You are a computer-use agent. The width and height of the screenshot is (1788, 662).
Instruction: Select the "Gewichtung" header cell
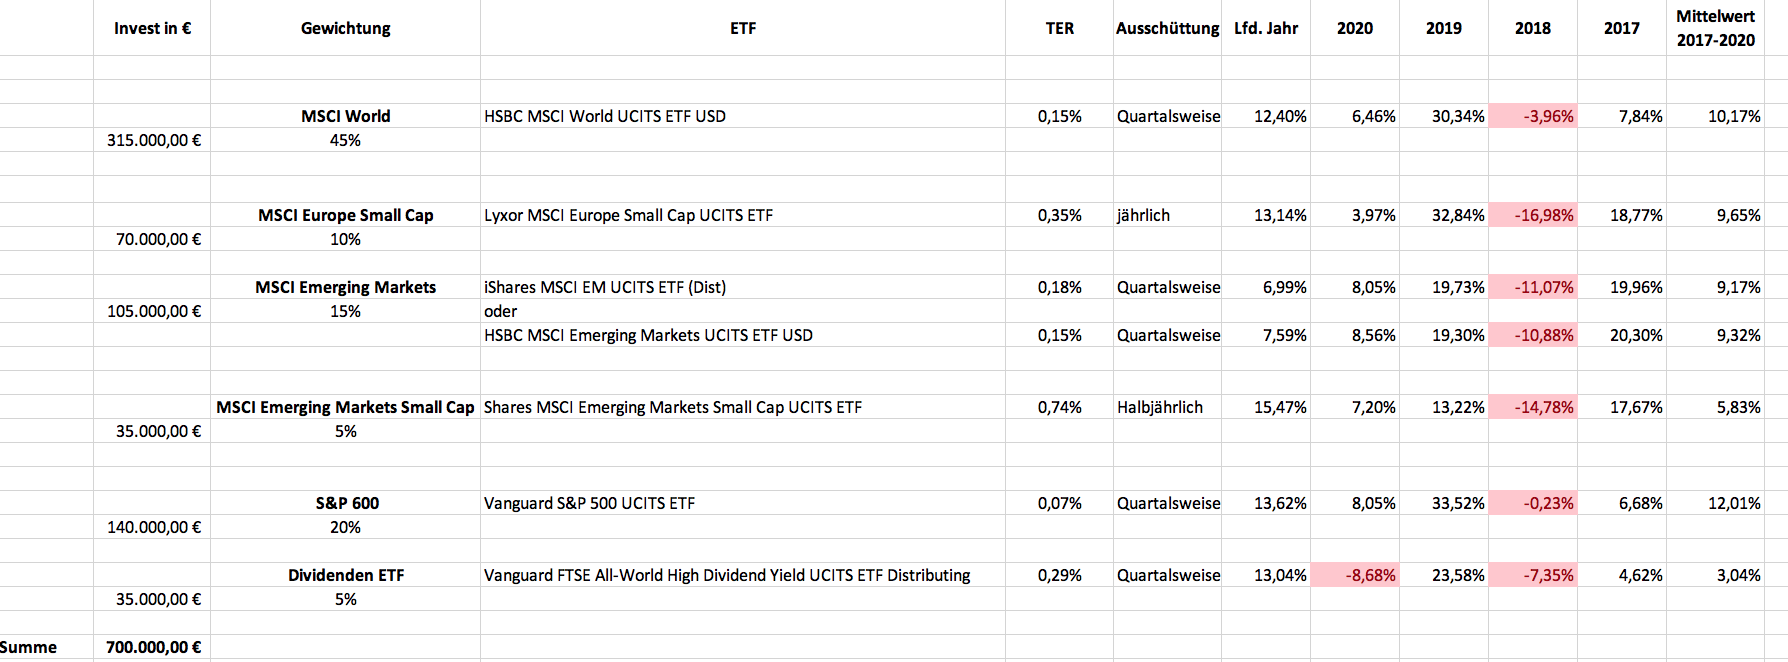(345, 28)
